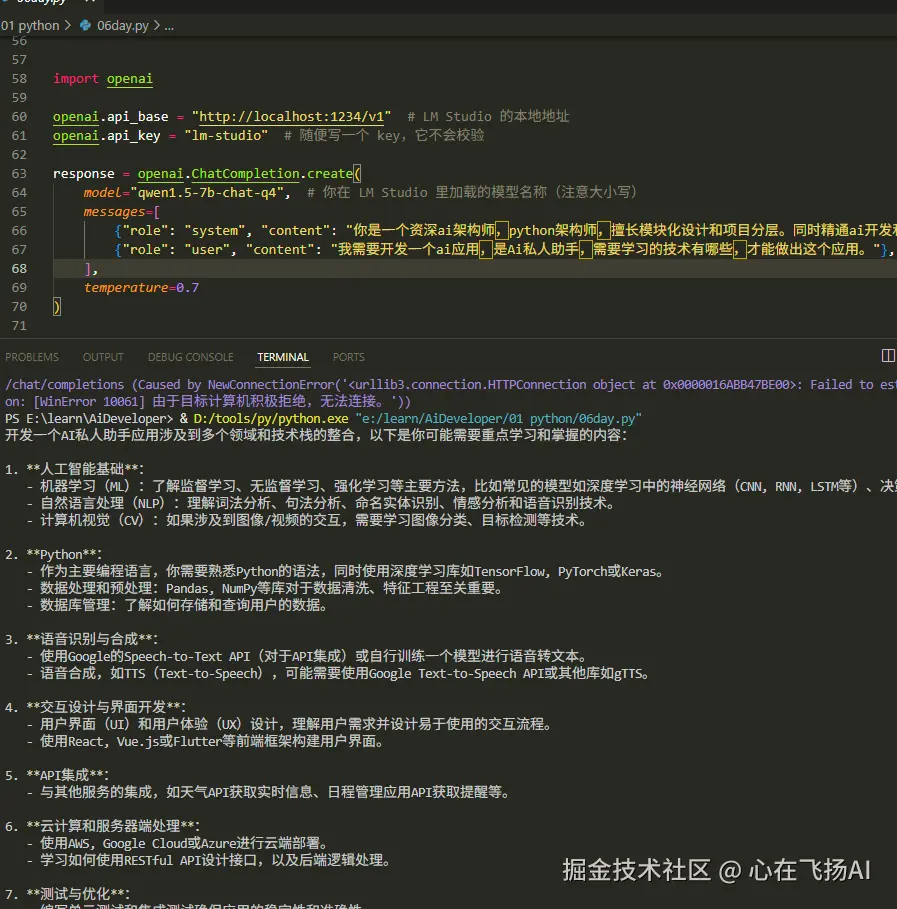Screen dimensions: 897x909
Task: Click 'api_base' on line 60
Action: tap(137, 117)
